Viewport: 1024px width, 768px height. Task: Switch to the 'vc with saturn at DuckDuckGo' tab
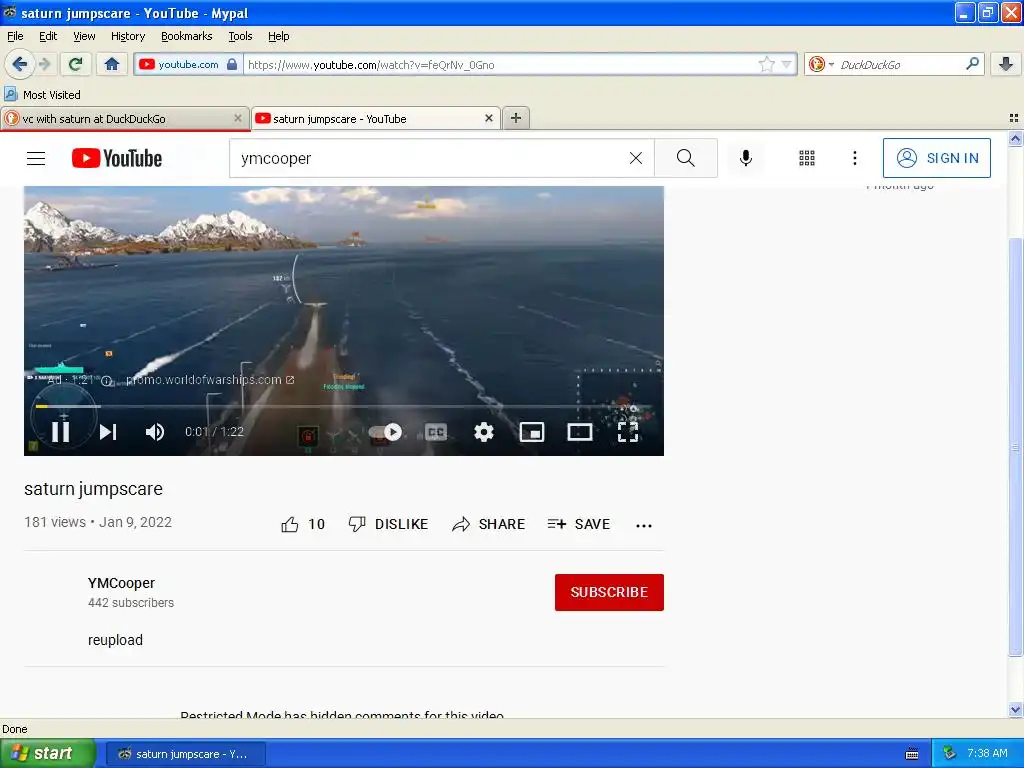pos(125,118)
